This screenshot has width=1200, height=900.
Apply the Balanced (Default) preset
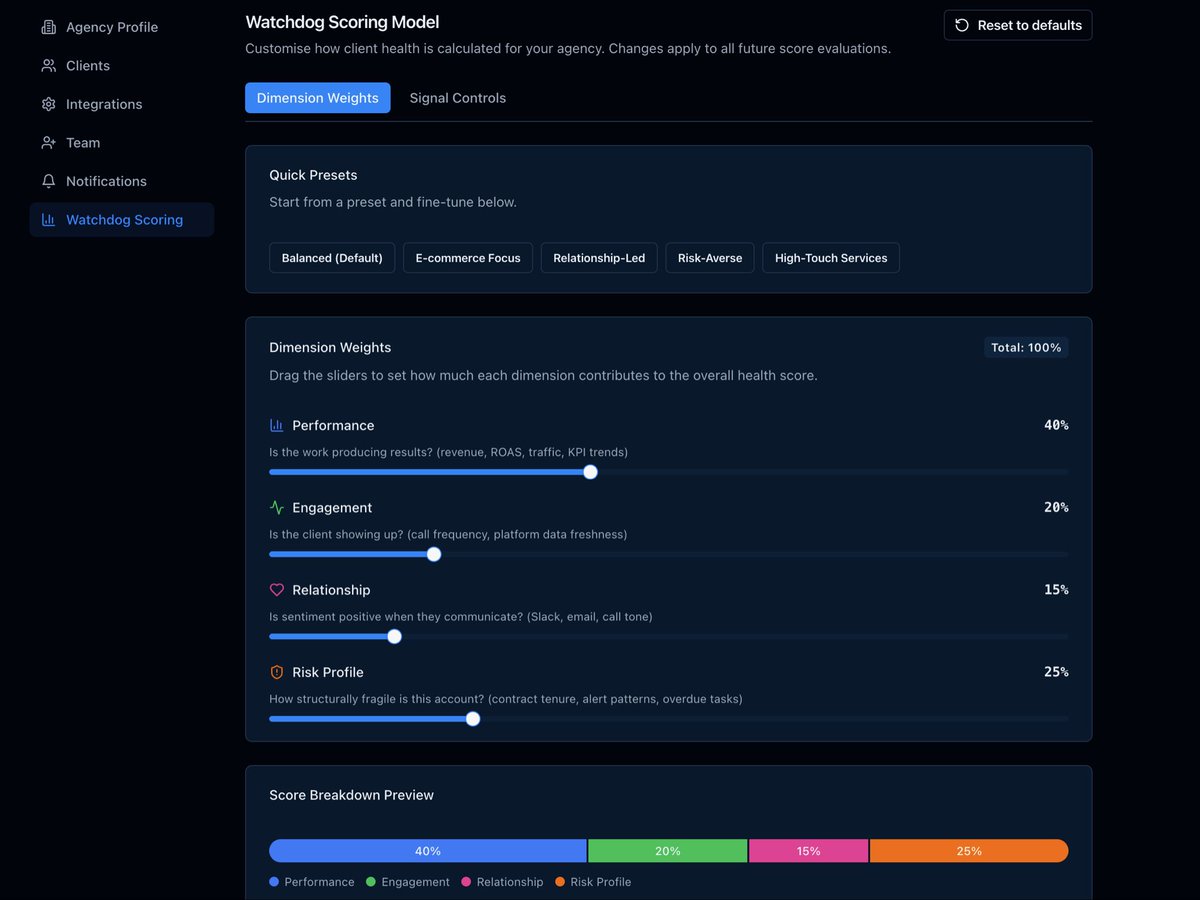click(332, 258)
